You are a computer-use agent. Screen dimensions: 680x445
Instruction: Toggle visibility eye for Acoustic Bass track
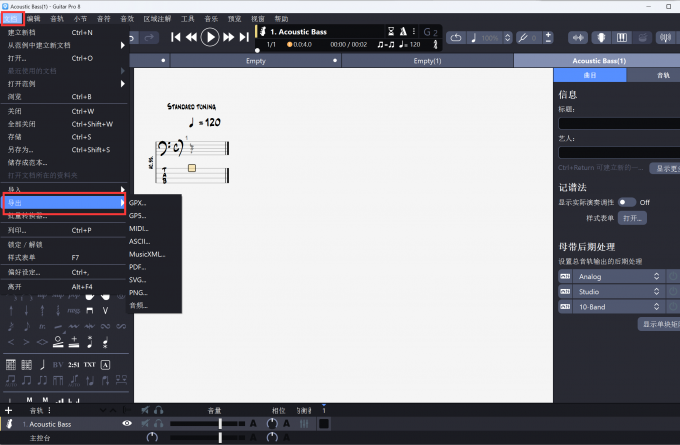point(127,424)
